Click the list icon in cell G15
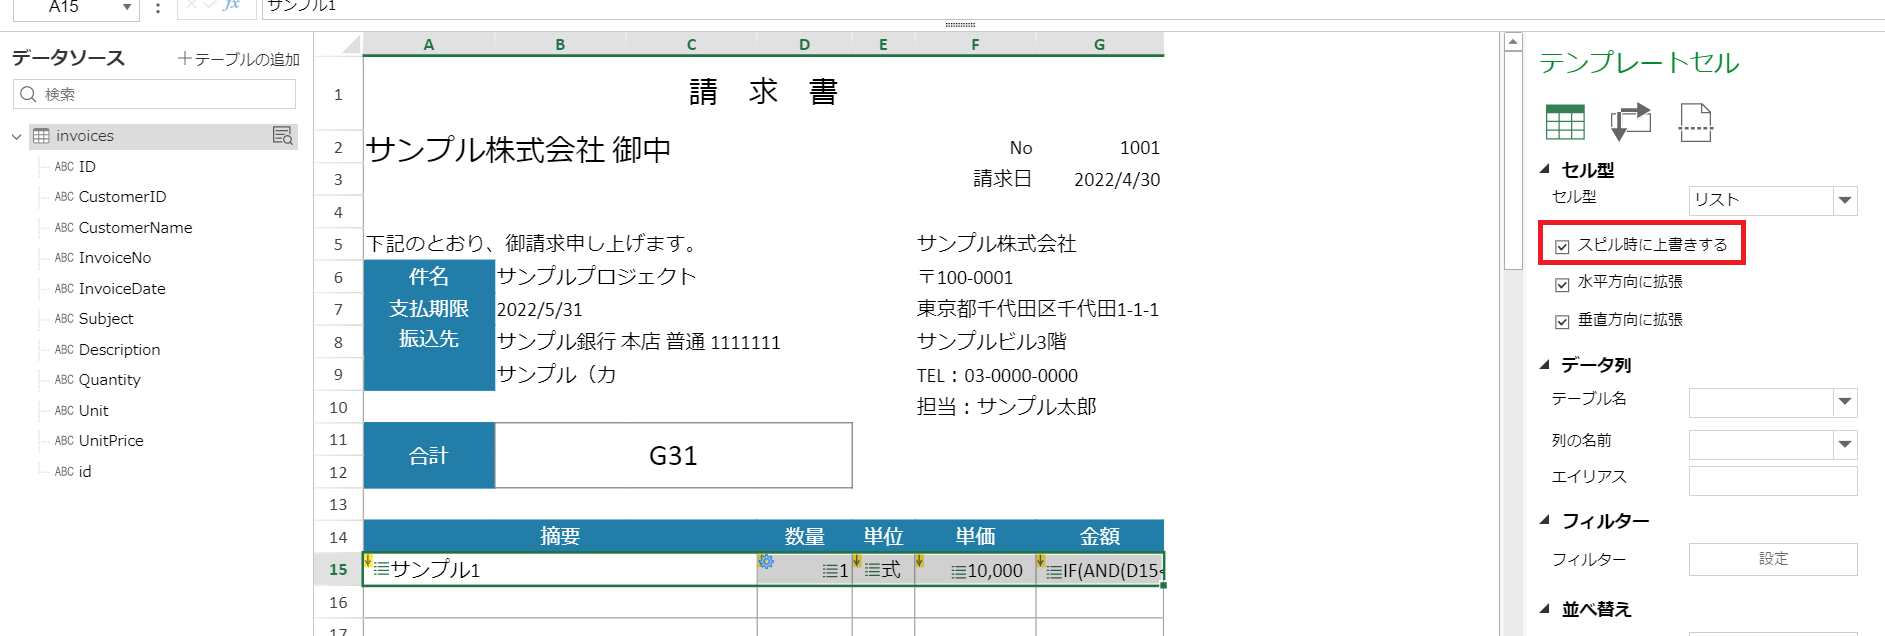This screenshot has height=636, width=1885. pos(1054,572)
